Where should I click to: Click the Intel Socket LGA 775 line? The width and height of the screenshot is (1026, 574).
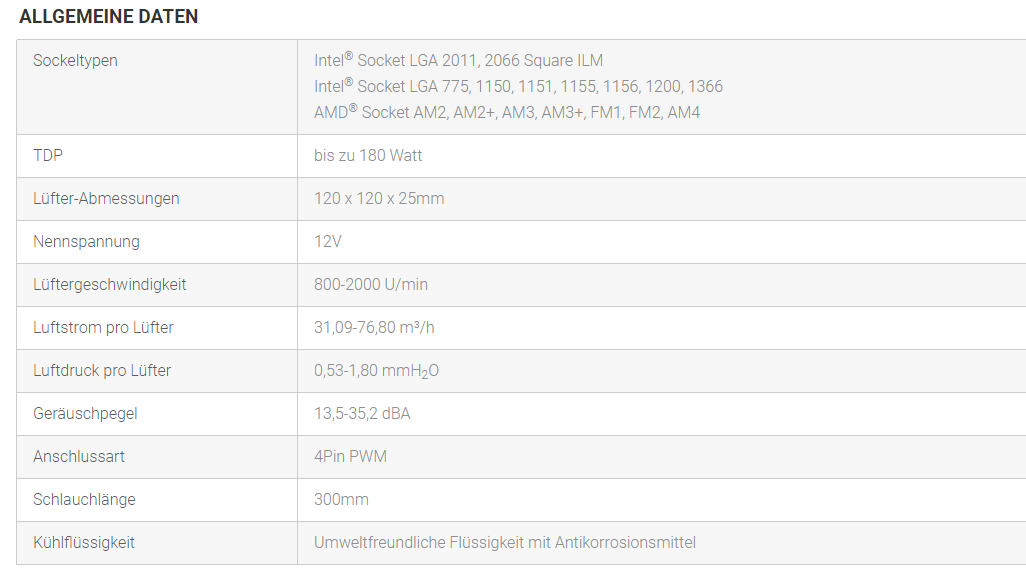click(x=518, y=86)
